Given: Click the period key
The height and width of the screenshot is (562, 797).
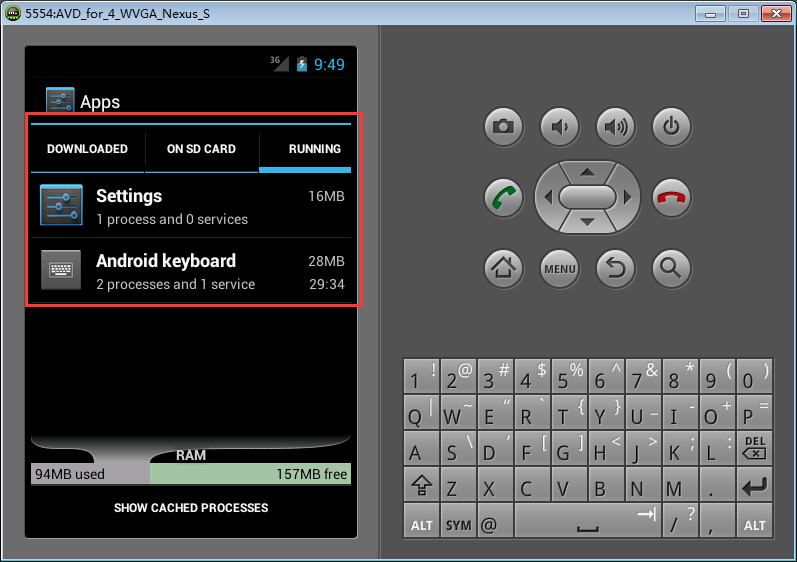Looking at the screenshot, I should click(717, 485).
